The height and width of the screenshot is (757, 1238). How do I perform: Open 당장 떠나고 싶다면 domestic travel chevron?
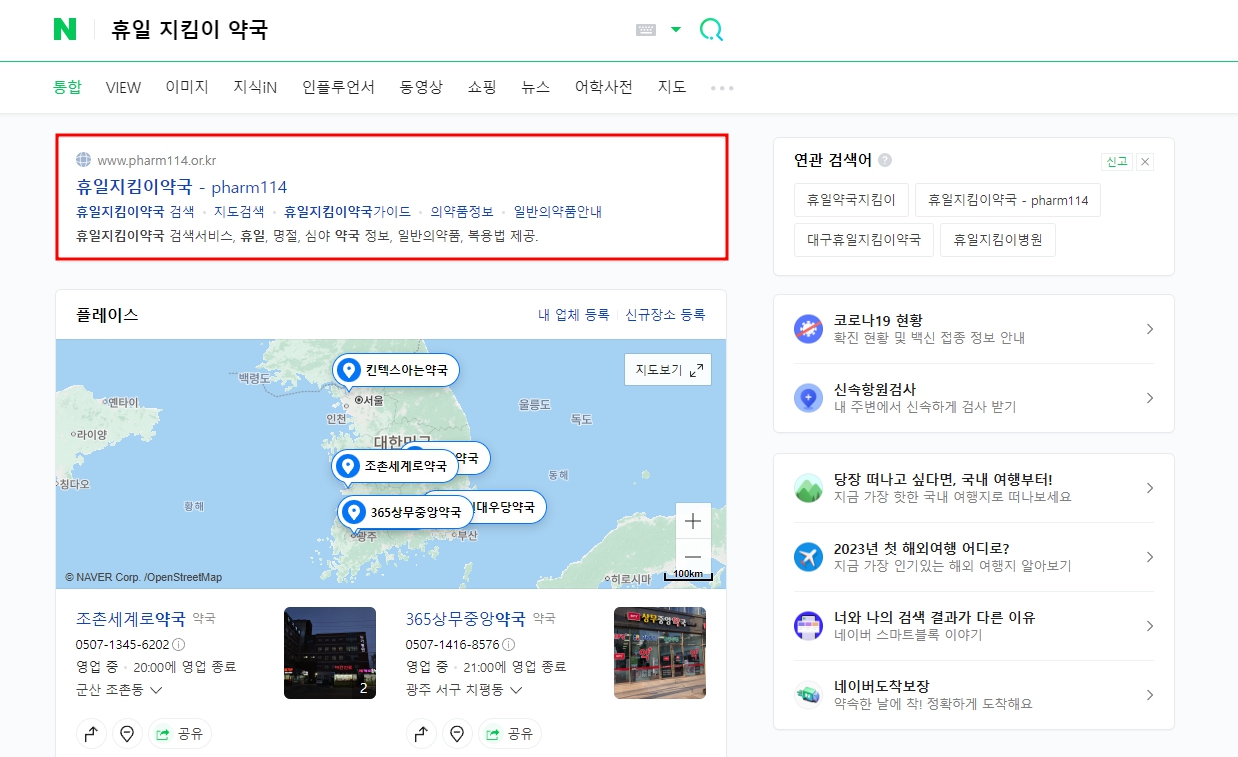coord(1150,488)
